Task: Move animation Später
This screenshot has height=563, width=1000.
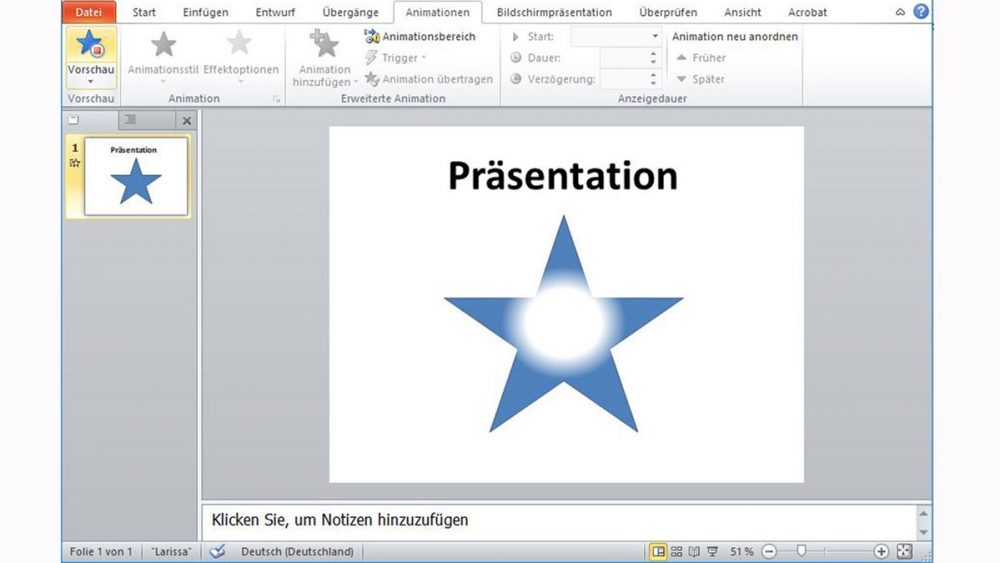Action: click(x=700, y=79)
